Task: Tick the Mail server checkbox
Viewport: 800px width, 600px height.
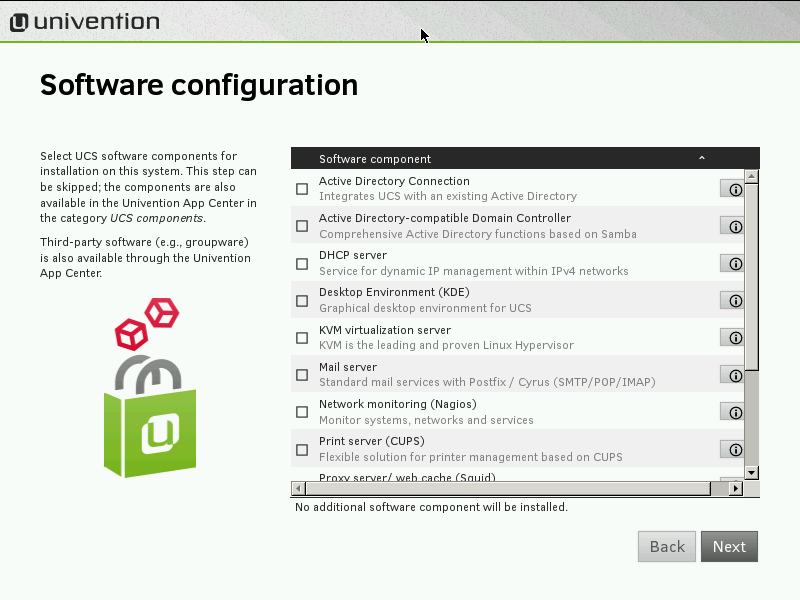Action: tap(302, 376)
